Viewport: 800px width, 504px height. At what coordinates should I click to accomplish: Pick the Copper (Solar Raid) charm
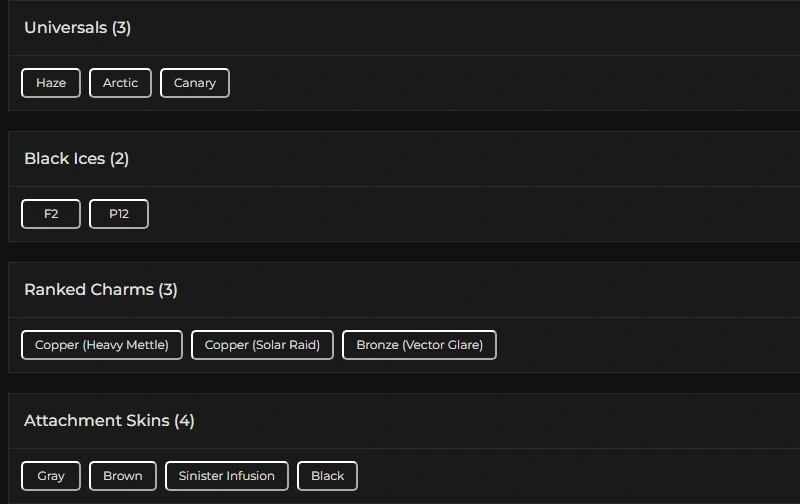[262, 345]
